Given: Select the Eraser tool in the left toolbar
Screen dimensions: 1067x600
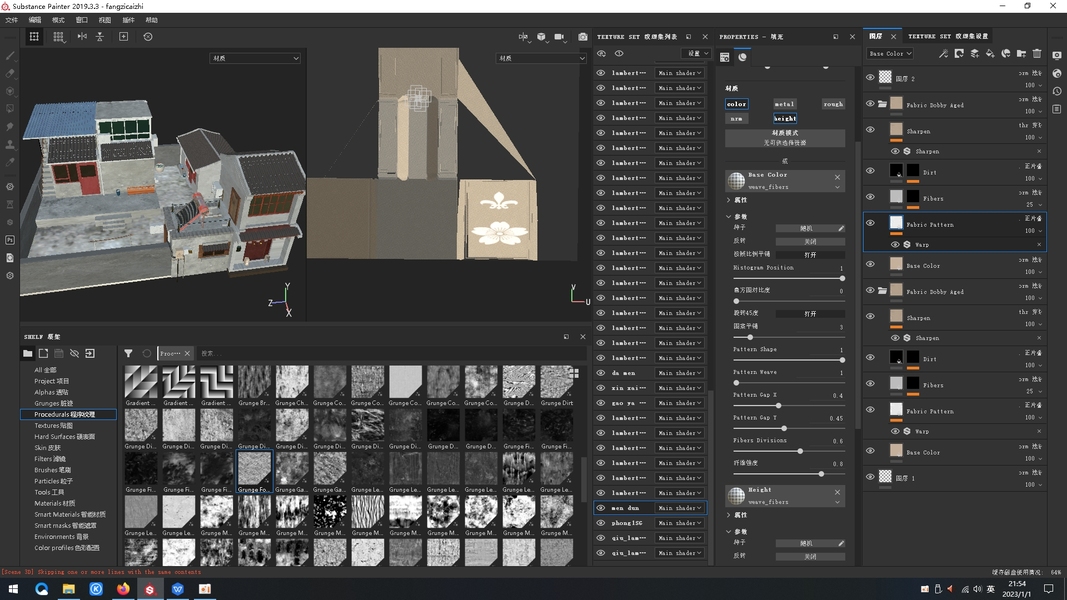Looking at the screenshot, I should click(x=10, y=73).
